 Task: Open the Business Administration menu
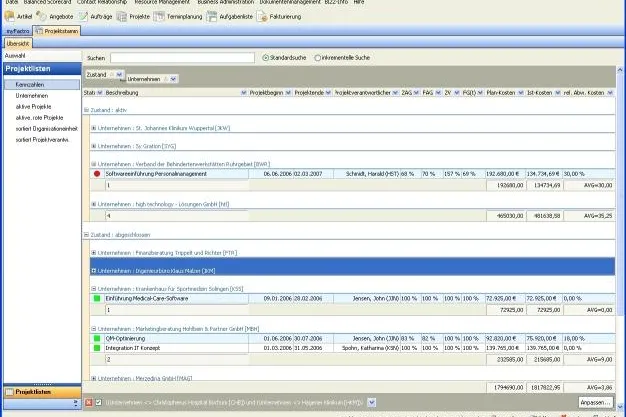pos(226,2)
